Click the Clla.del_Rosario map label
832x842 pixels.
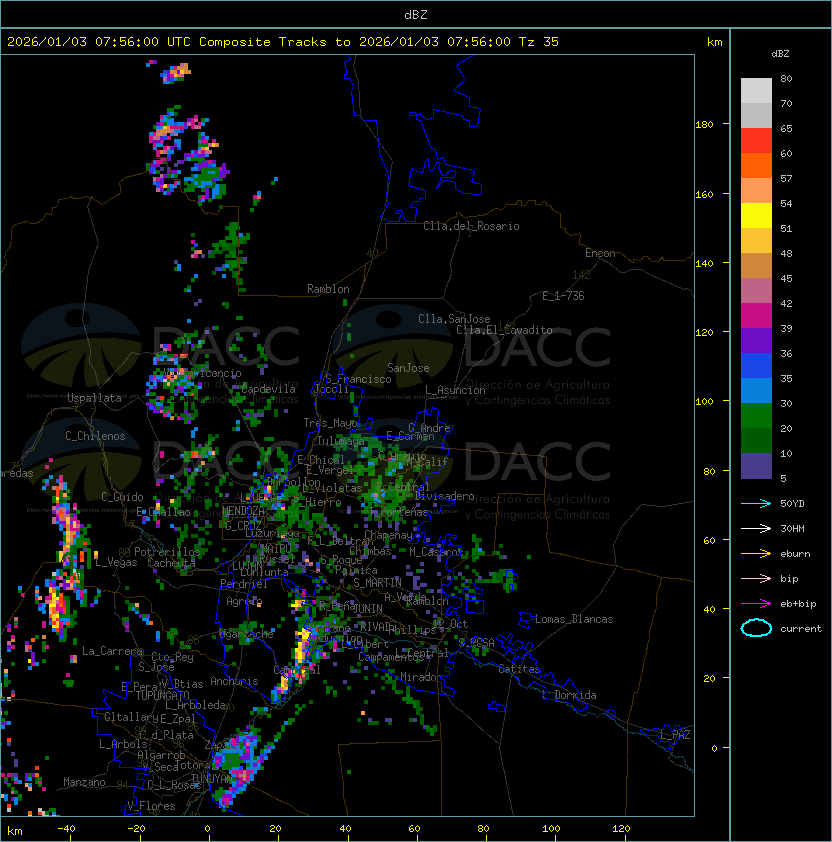point(471,226)
